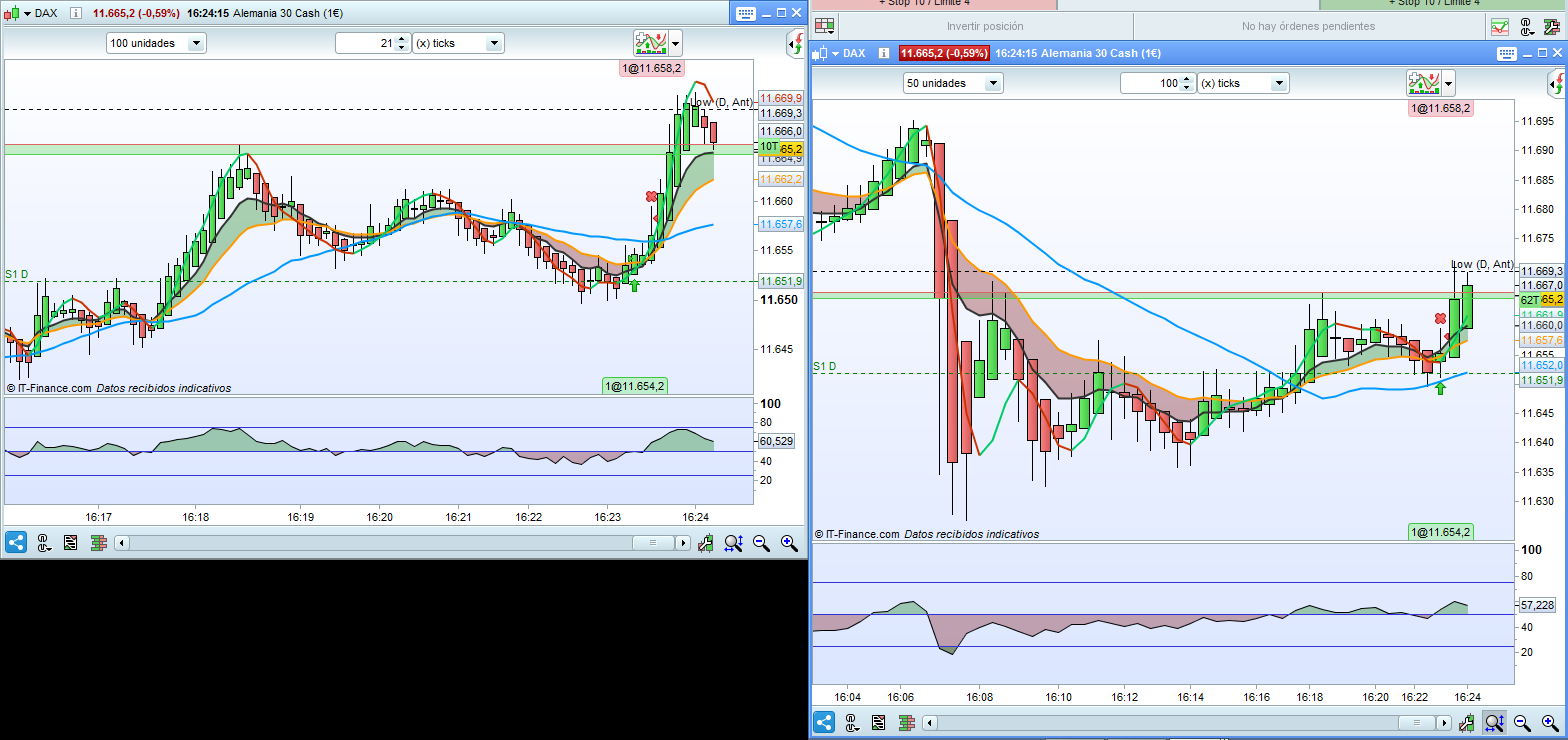Click the trading-on-chart icon in left chart
1568x740 pixels.
(706, 542)
